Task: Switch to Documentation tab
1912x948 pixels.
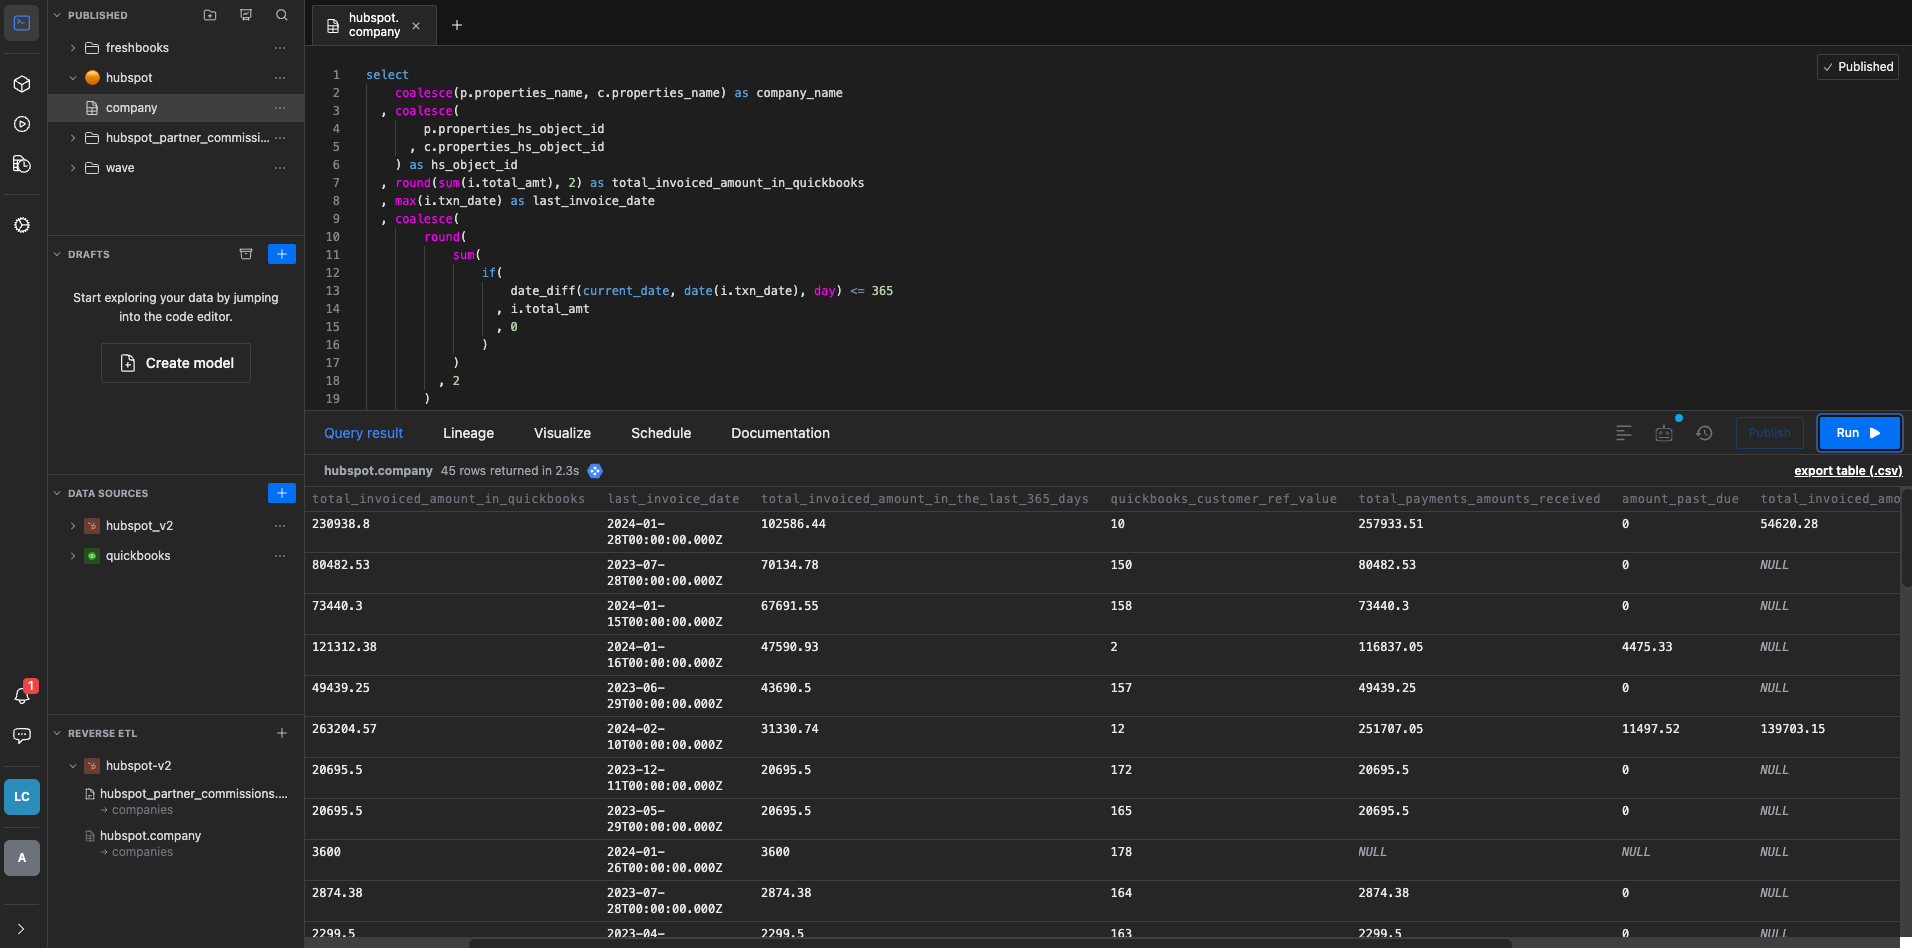Action: 780,433
